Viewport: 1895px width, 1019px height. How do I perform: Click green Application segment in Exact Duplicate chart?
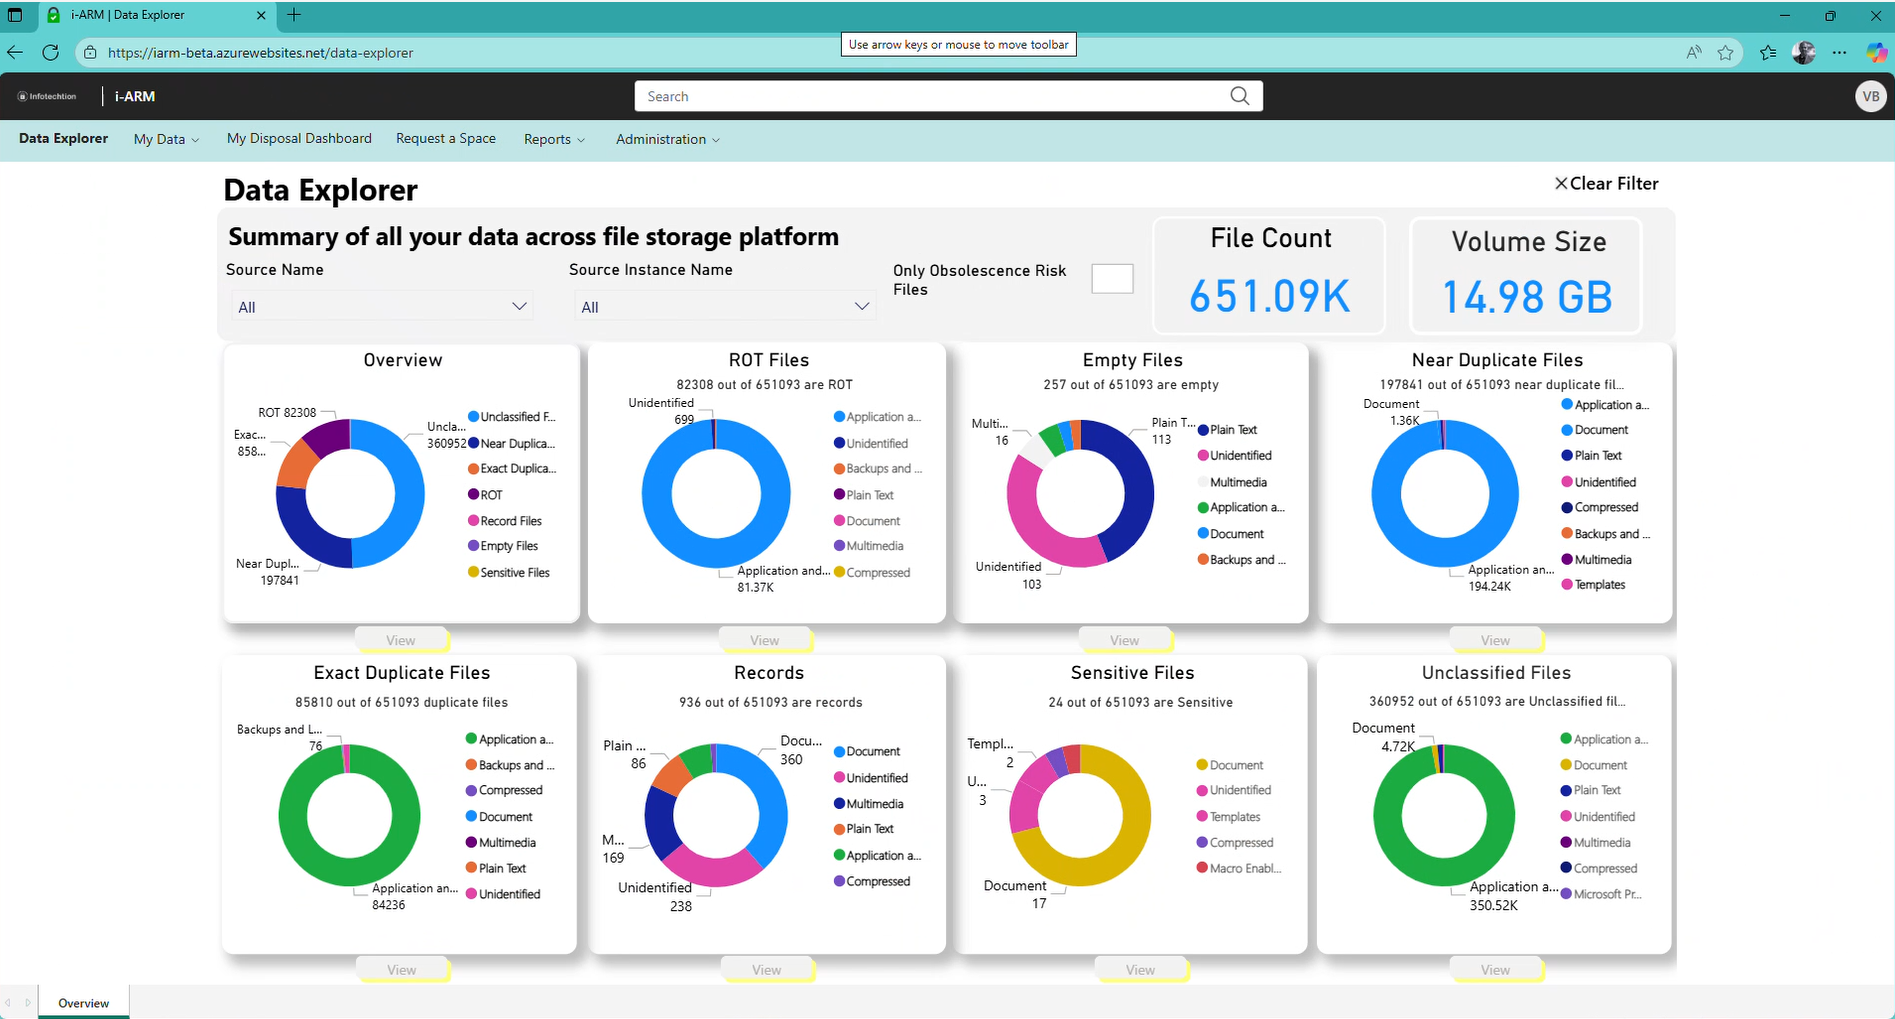point(292,815)
